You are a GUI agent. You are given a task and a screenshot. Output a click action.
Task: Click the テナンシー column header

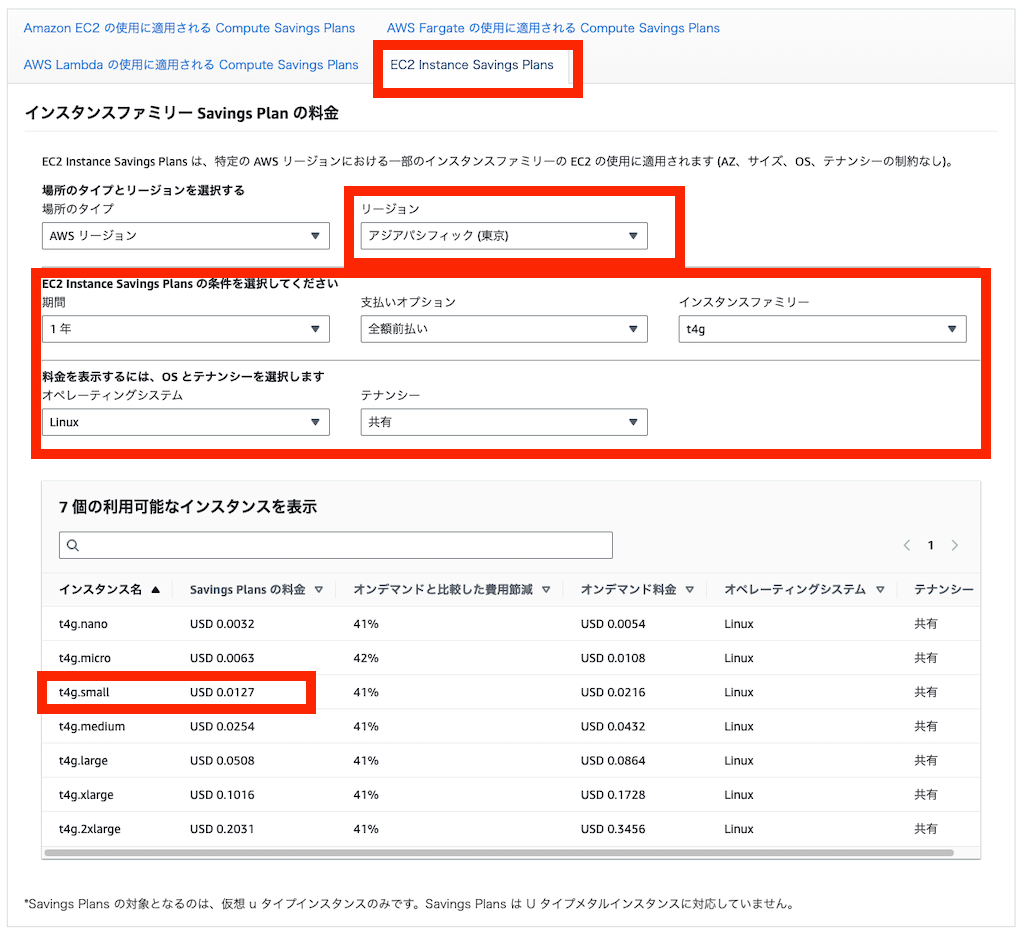944,590
